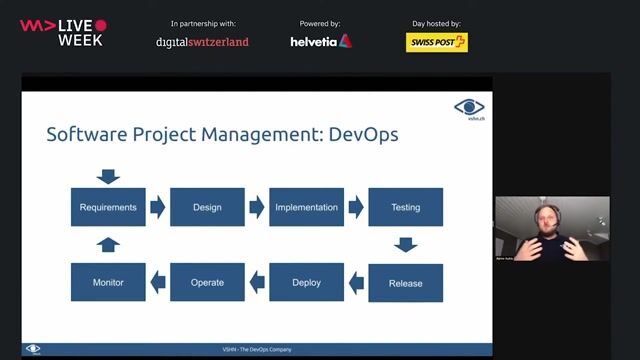Click down arrow between Testing and Release

pyautogui.click(x=406, y=244)
